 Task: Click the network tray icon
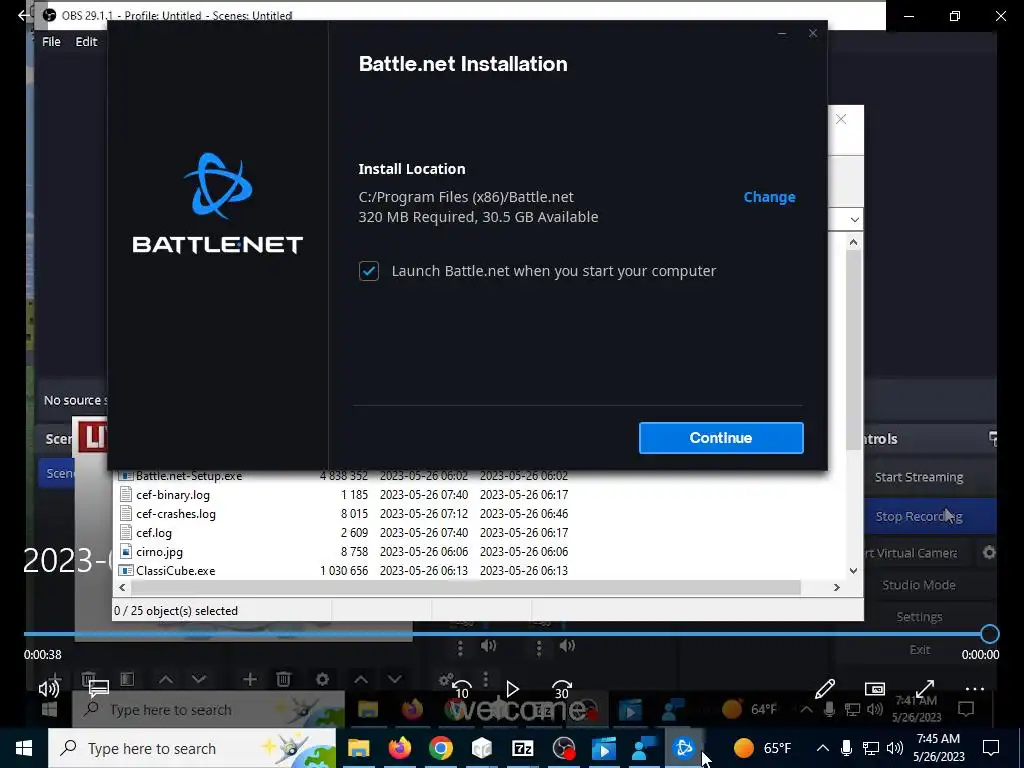click(871, 748)
